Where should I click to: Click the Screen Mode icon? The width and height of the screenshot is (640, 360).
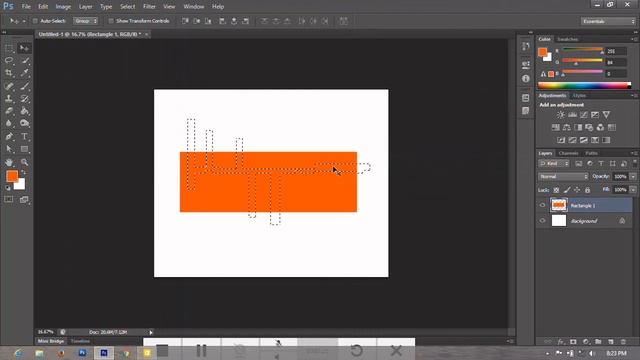tap(24, 200)
